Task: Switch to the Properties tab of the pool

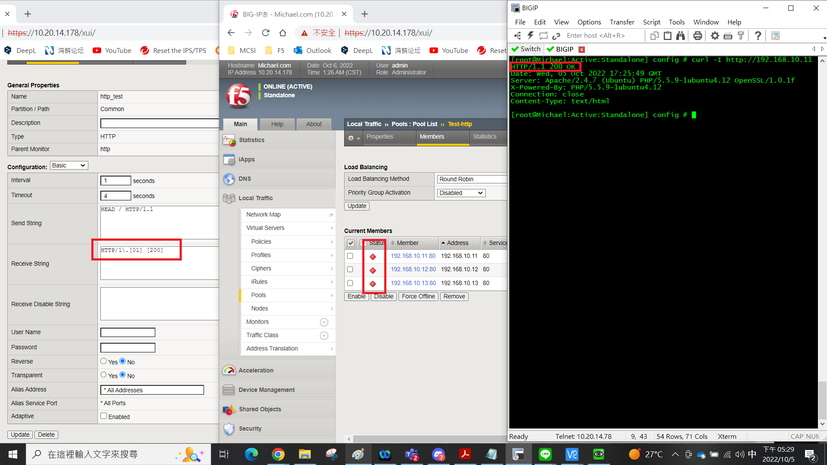Action: (380, 137)
